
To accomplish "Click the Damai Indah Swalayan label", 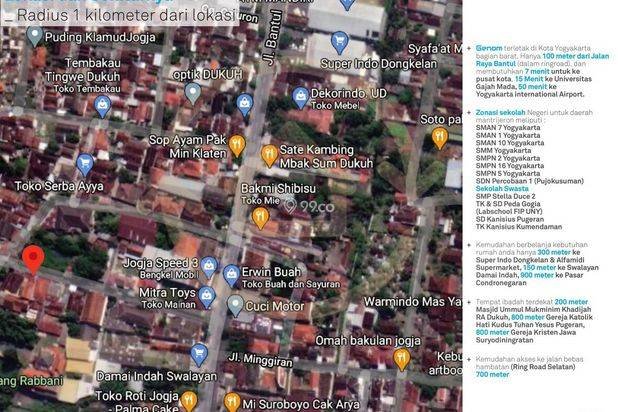I will coord(156,376).
